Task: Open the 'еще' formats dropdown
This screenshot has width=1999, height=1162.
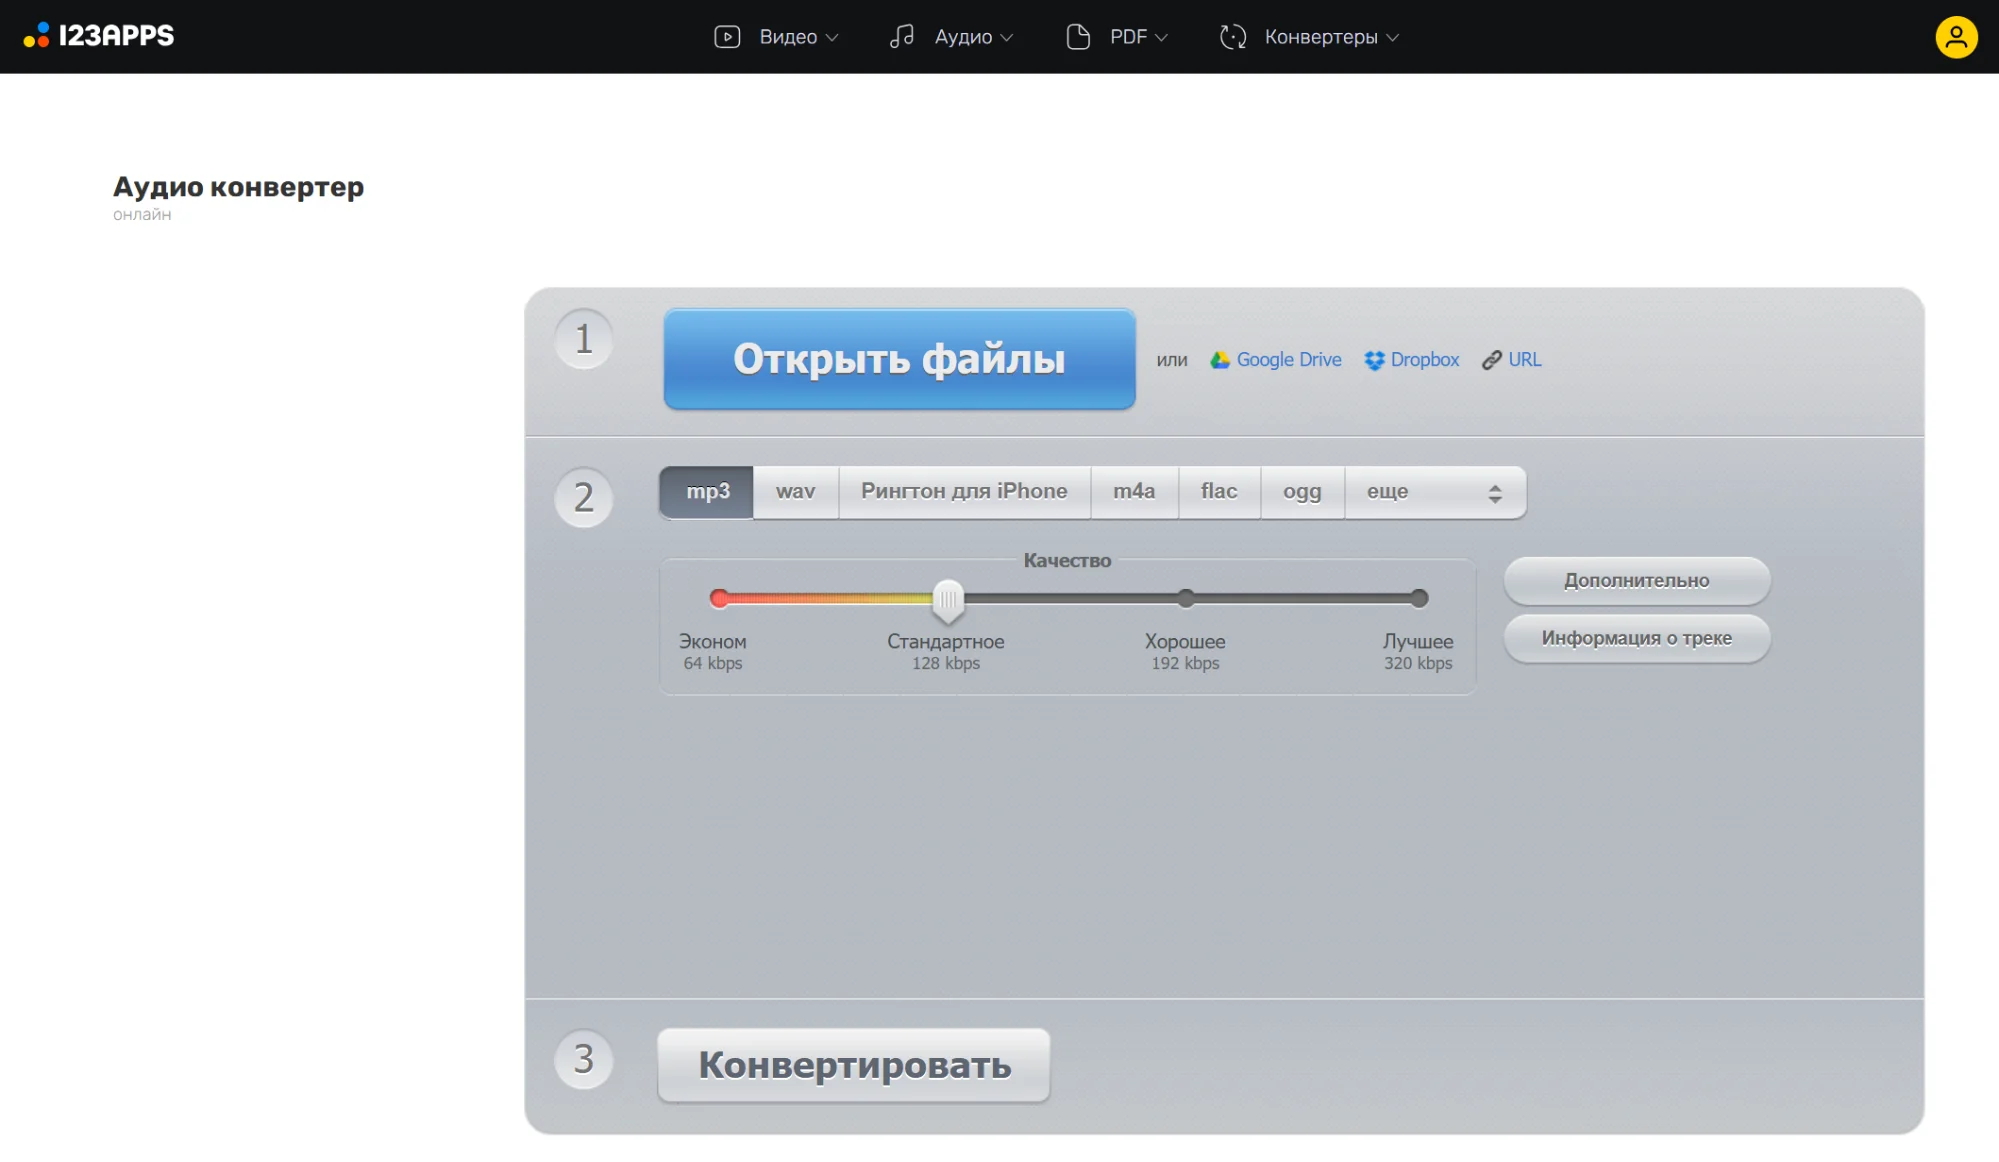Action: (1435, 492)
